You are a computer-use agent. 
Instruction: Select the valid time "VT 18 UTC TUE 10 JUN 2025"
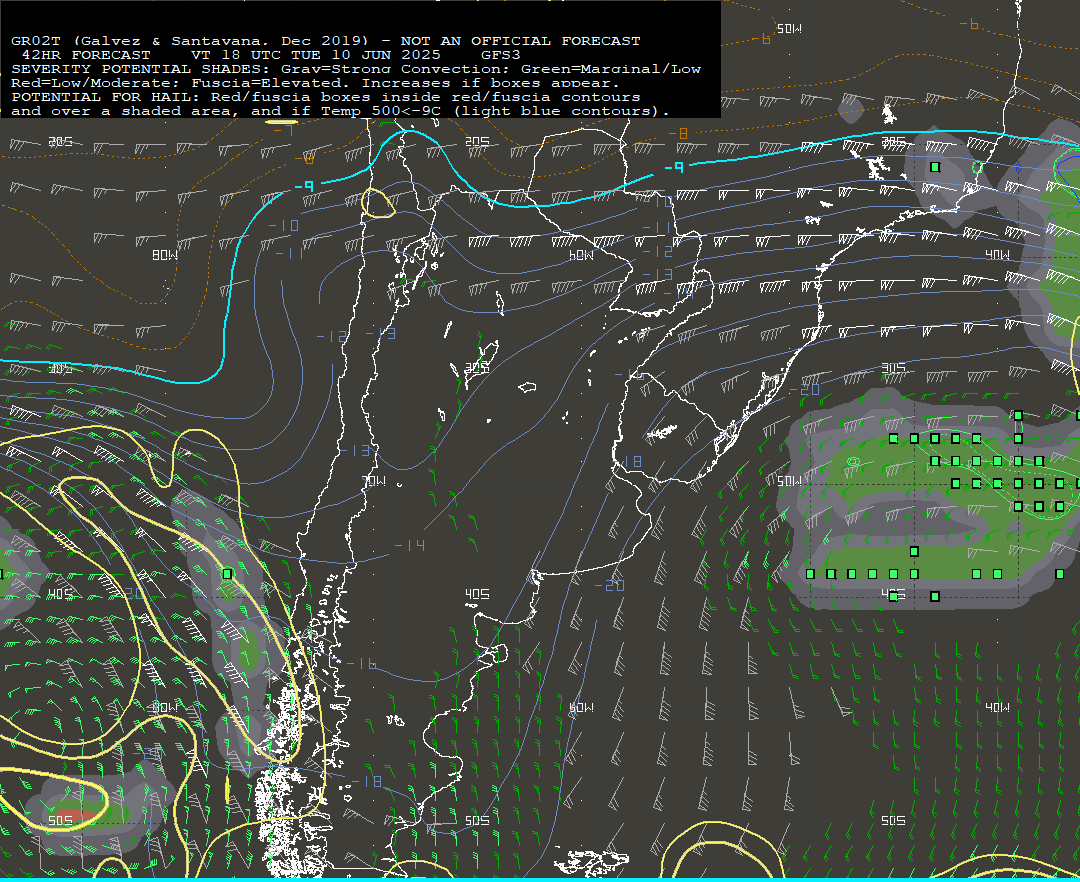click(x=315, y=54)
